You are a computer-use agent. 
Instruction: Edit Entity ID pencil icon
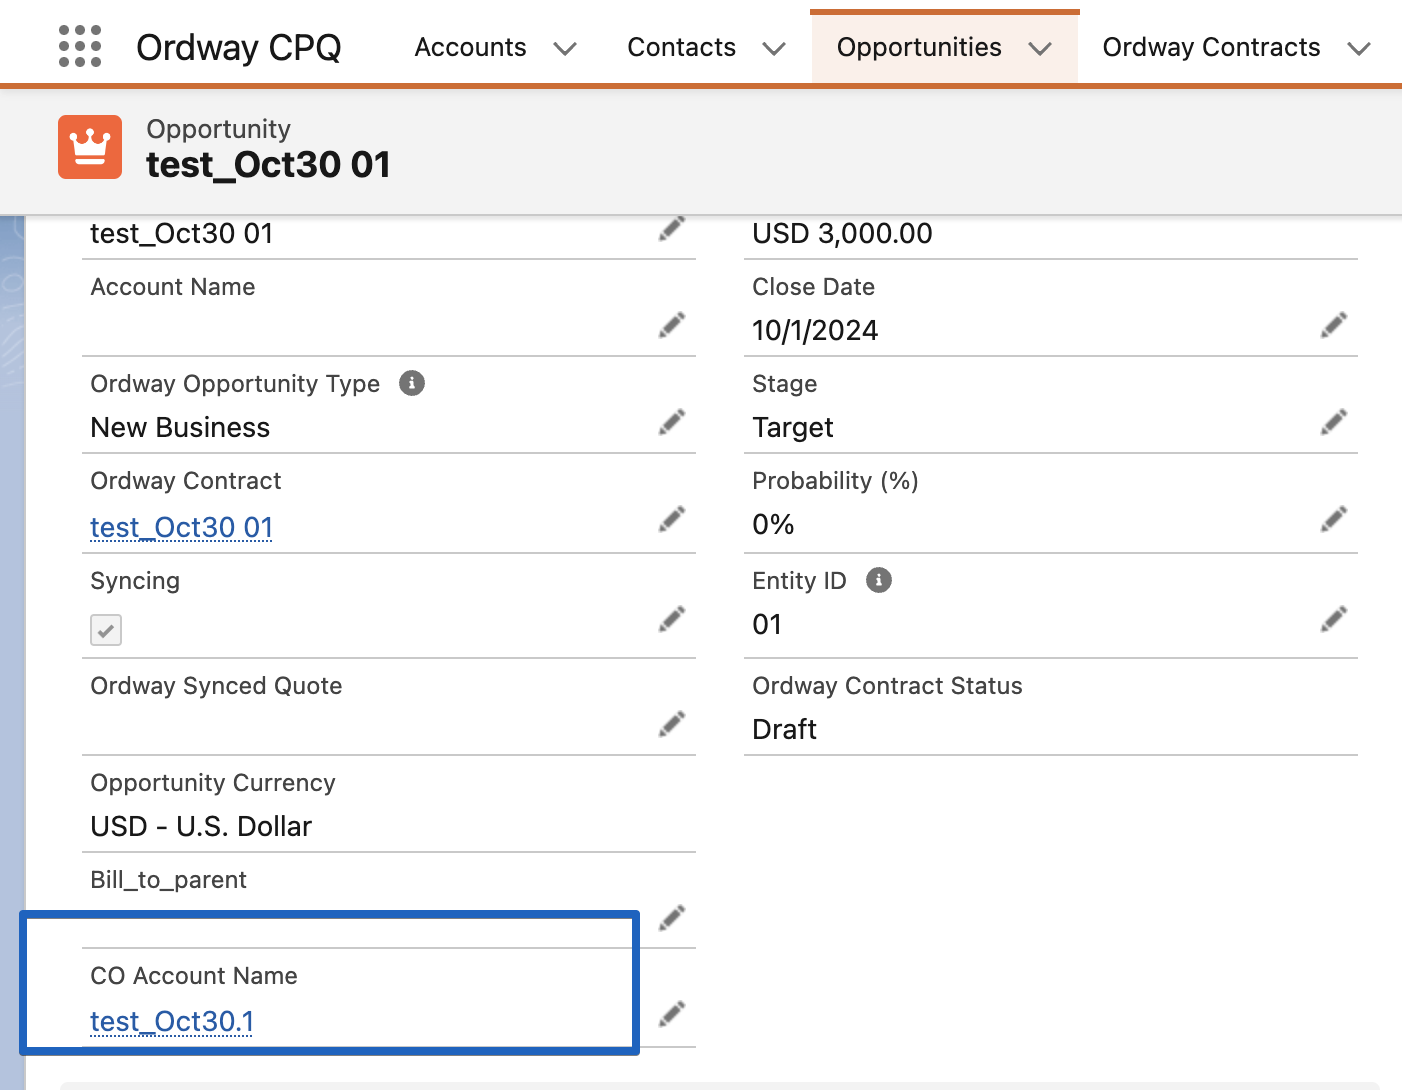point(1334,619)
